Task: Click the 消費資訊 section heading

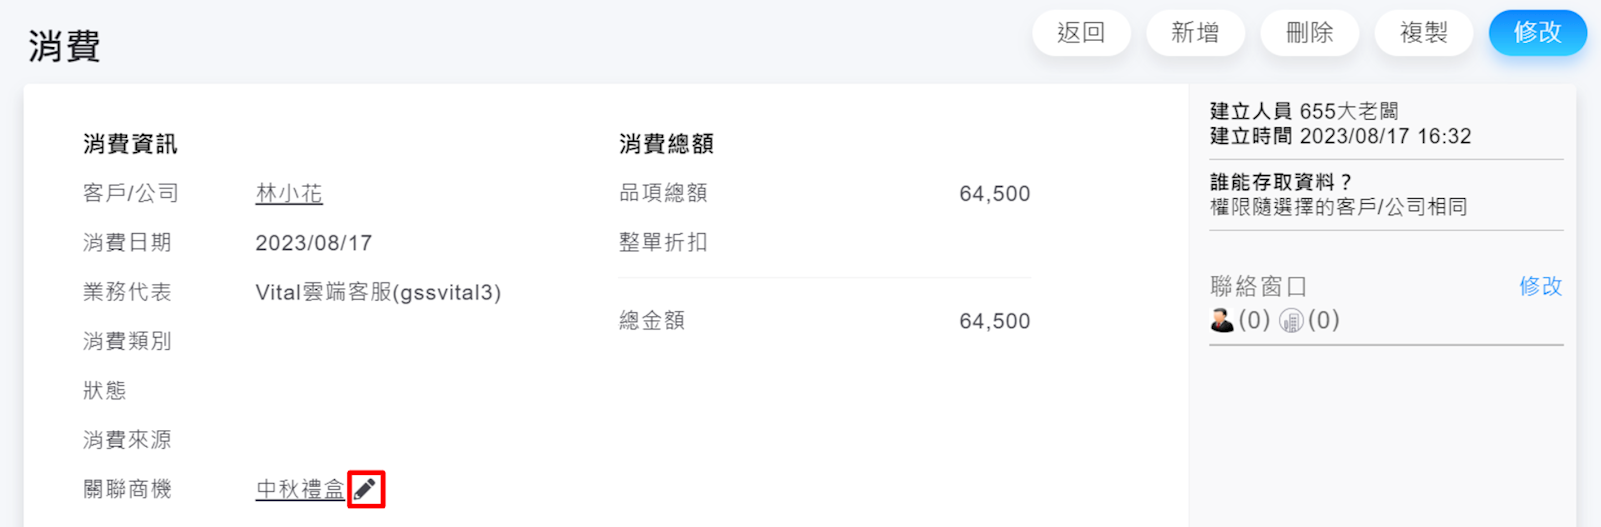Action: click(130, 144)
